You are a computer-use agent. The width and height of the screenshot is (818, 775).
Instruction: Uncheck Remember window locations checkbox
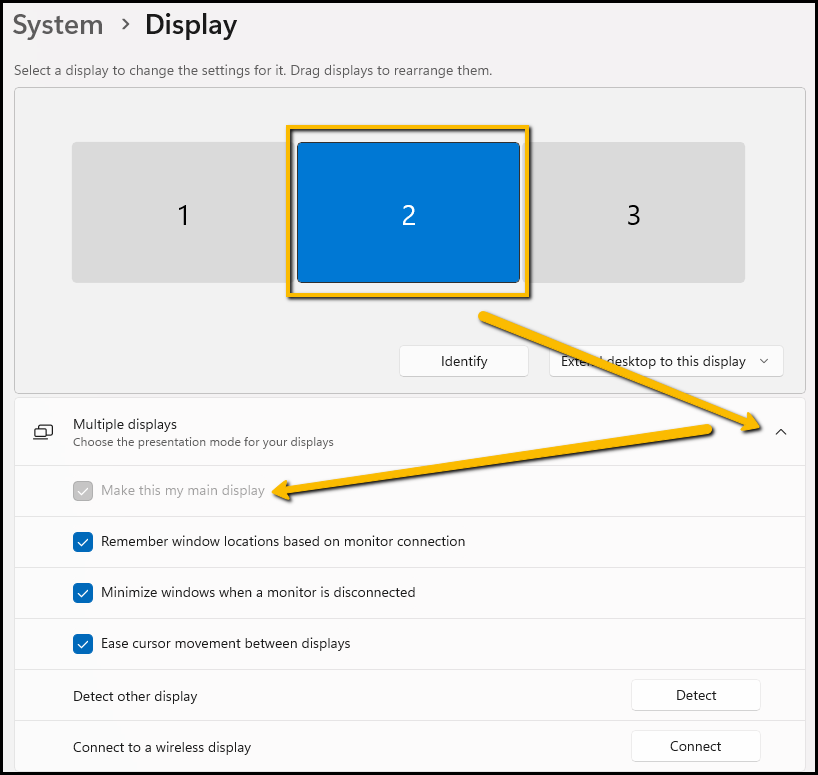tap(83, 542)
